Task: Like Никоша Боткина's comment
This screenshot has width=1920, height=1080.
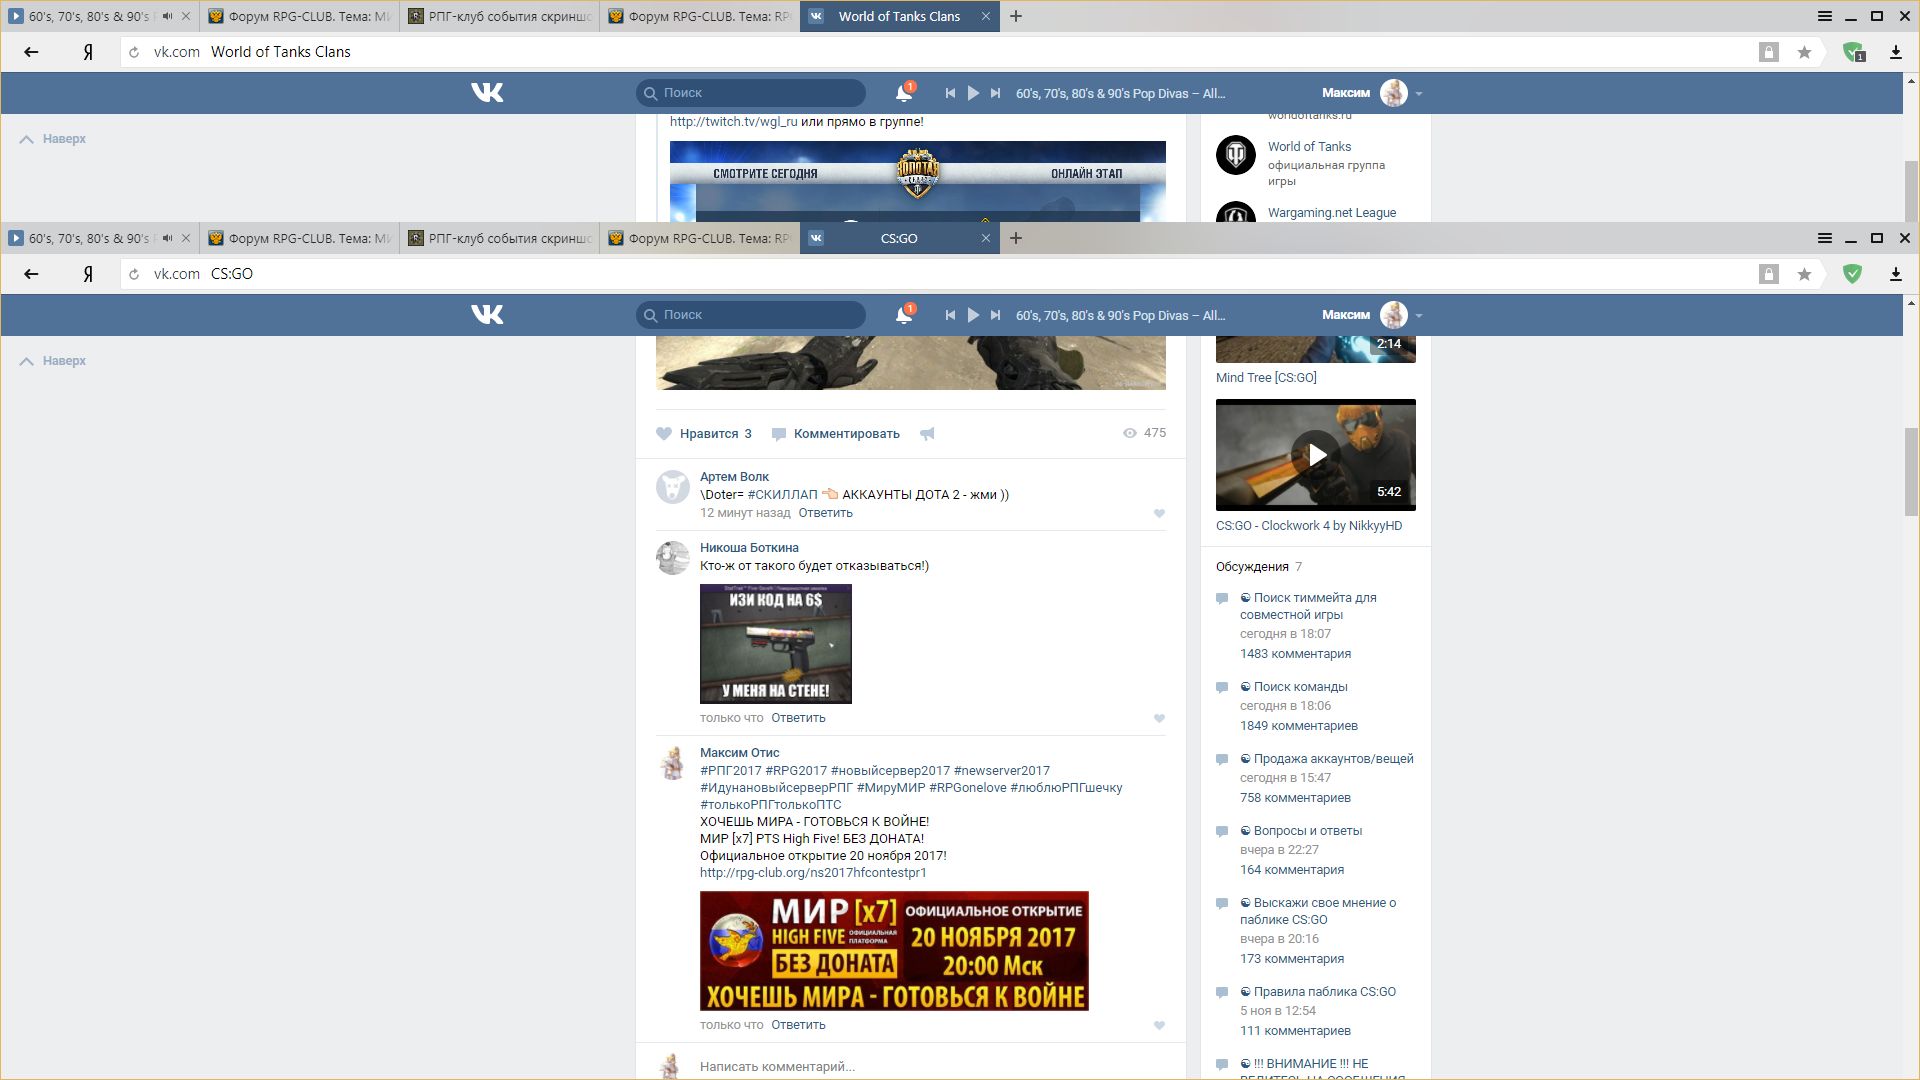Action: coord(1159,719)
